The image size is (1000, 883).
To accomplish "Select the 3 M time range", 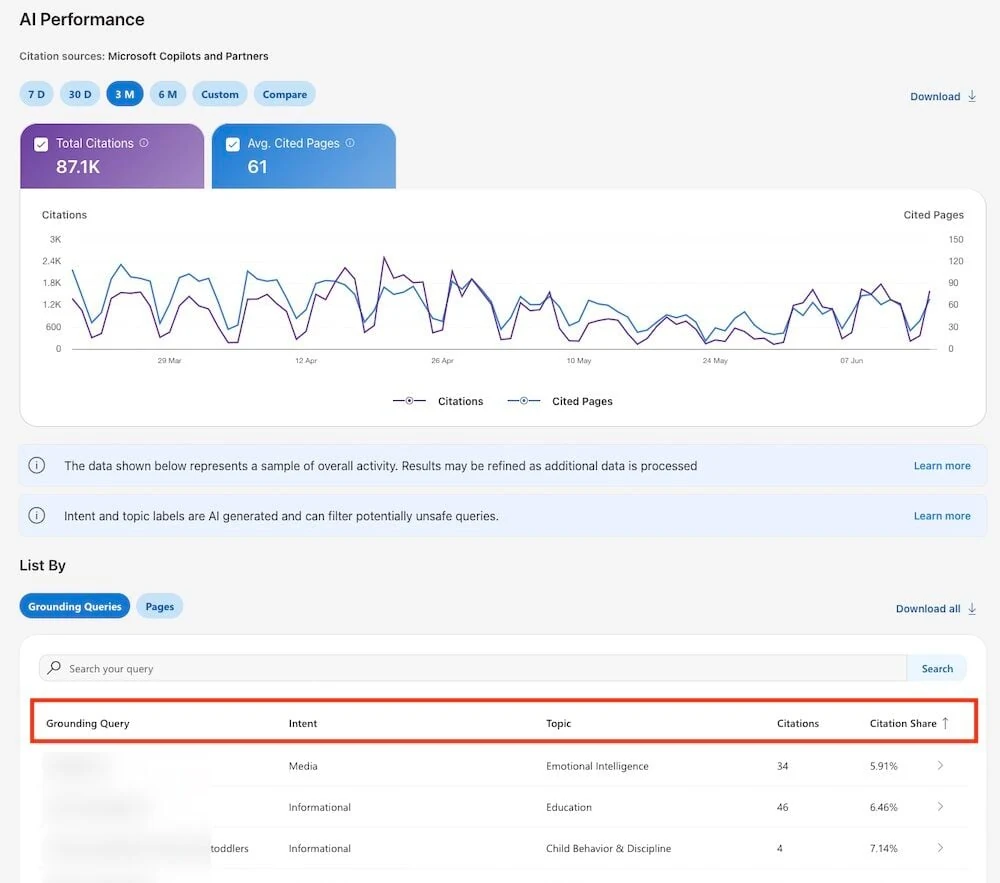I will (x=124, y=94).
